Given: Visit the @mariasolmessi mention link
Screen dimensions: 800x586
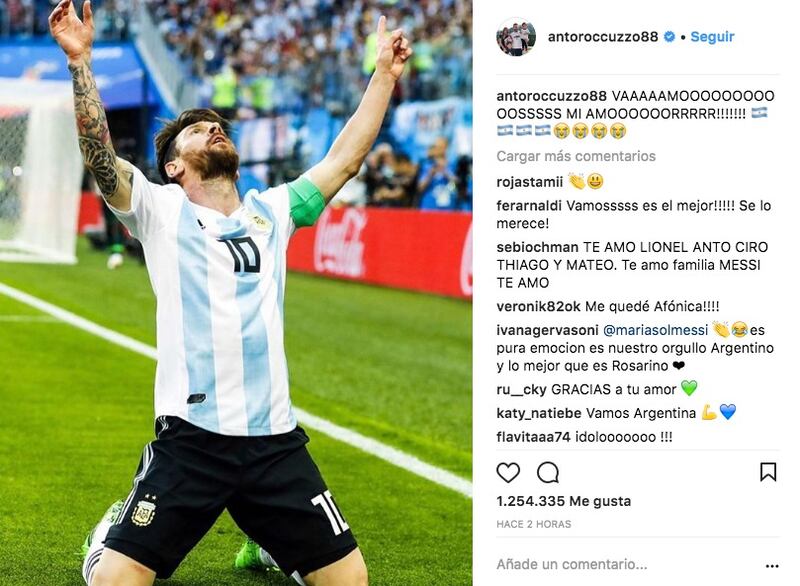Looking at the screenshot, I should tap(656, 330).
